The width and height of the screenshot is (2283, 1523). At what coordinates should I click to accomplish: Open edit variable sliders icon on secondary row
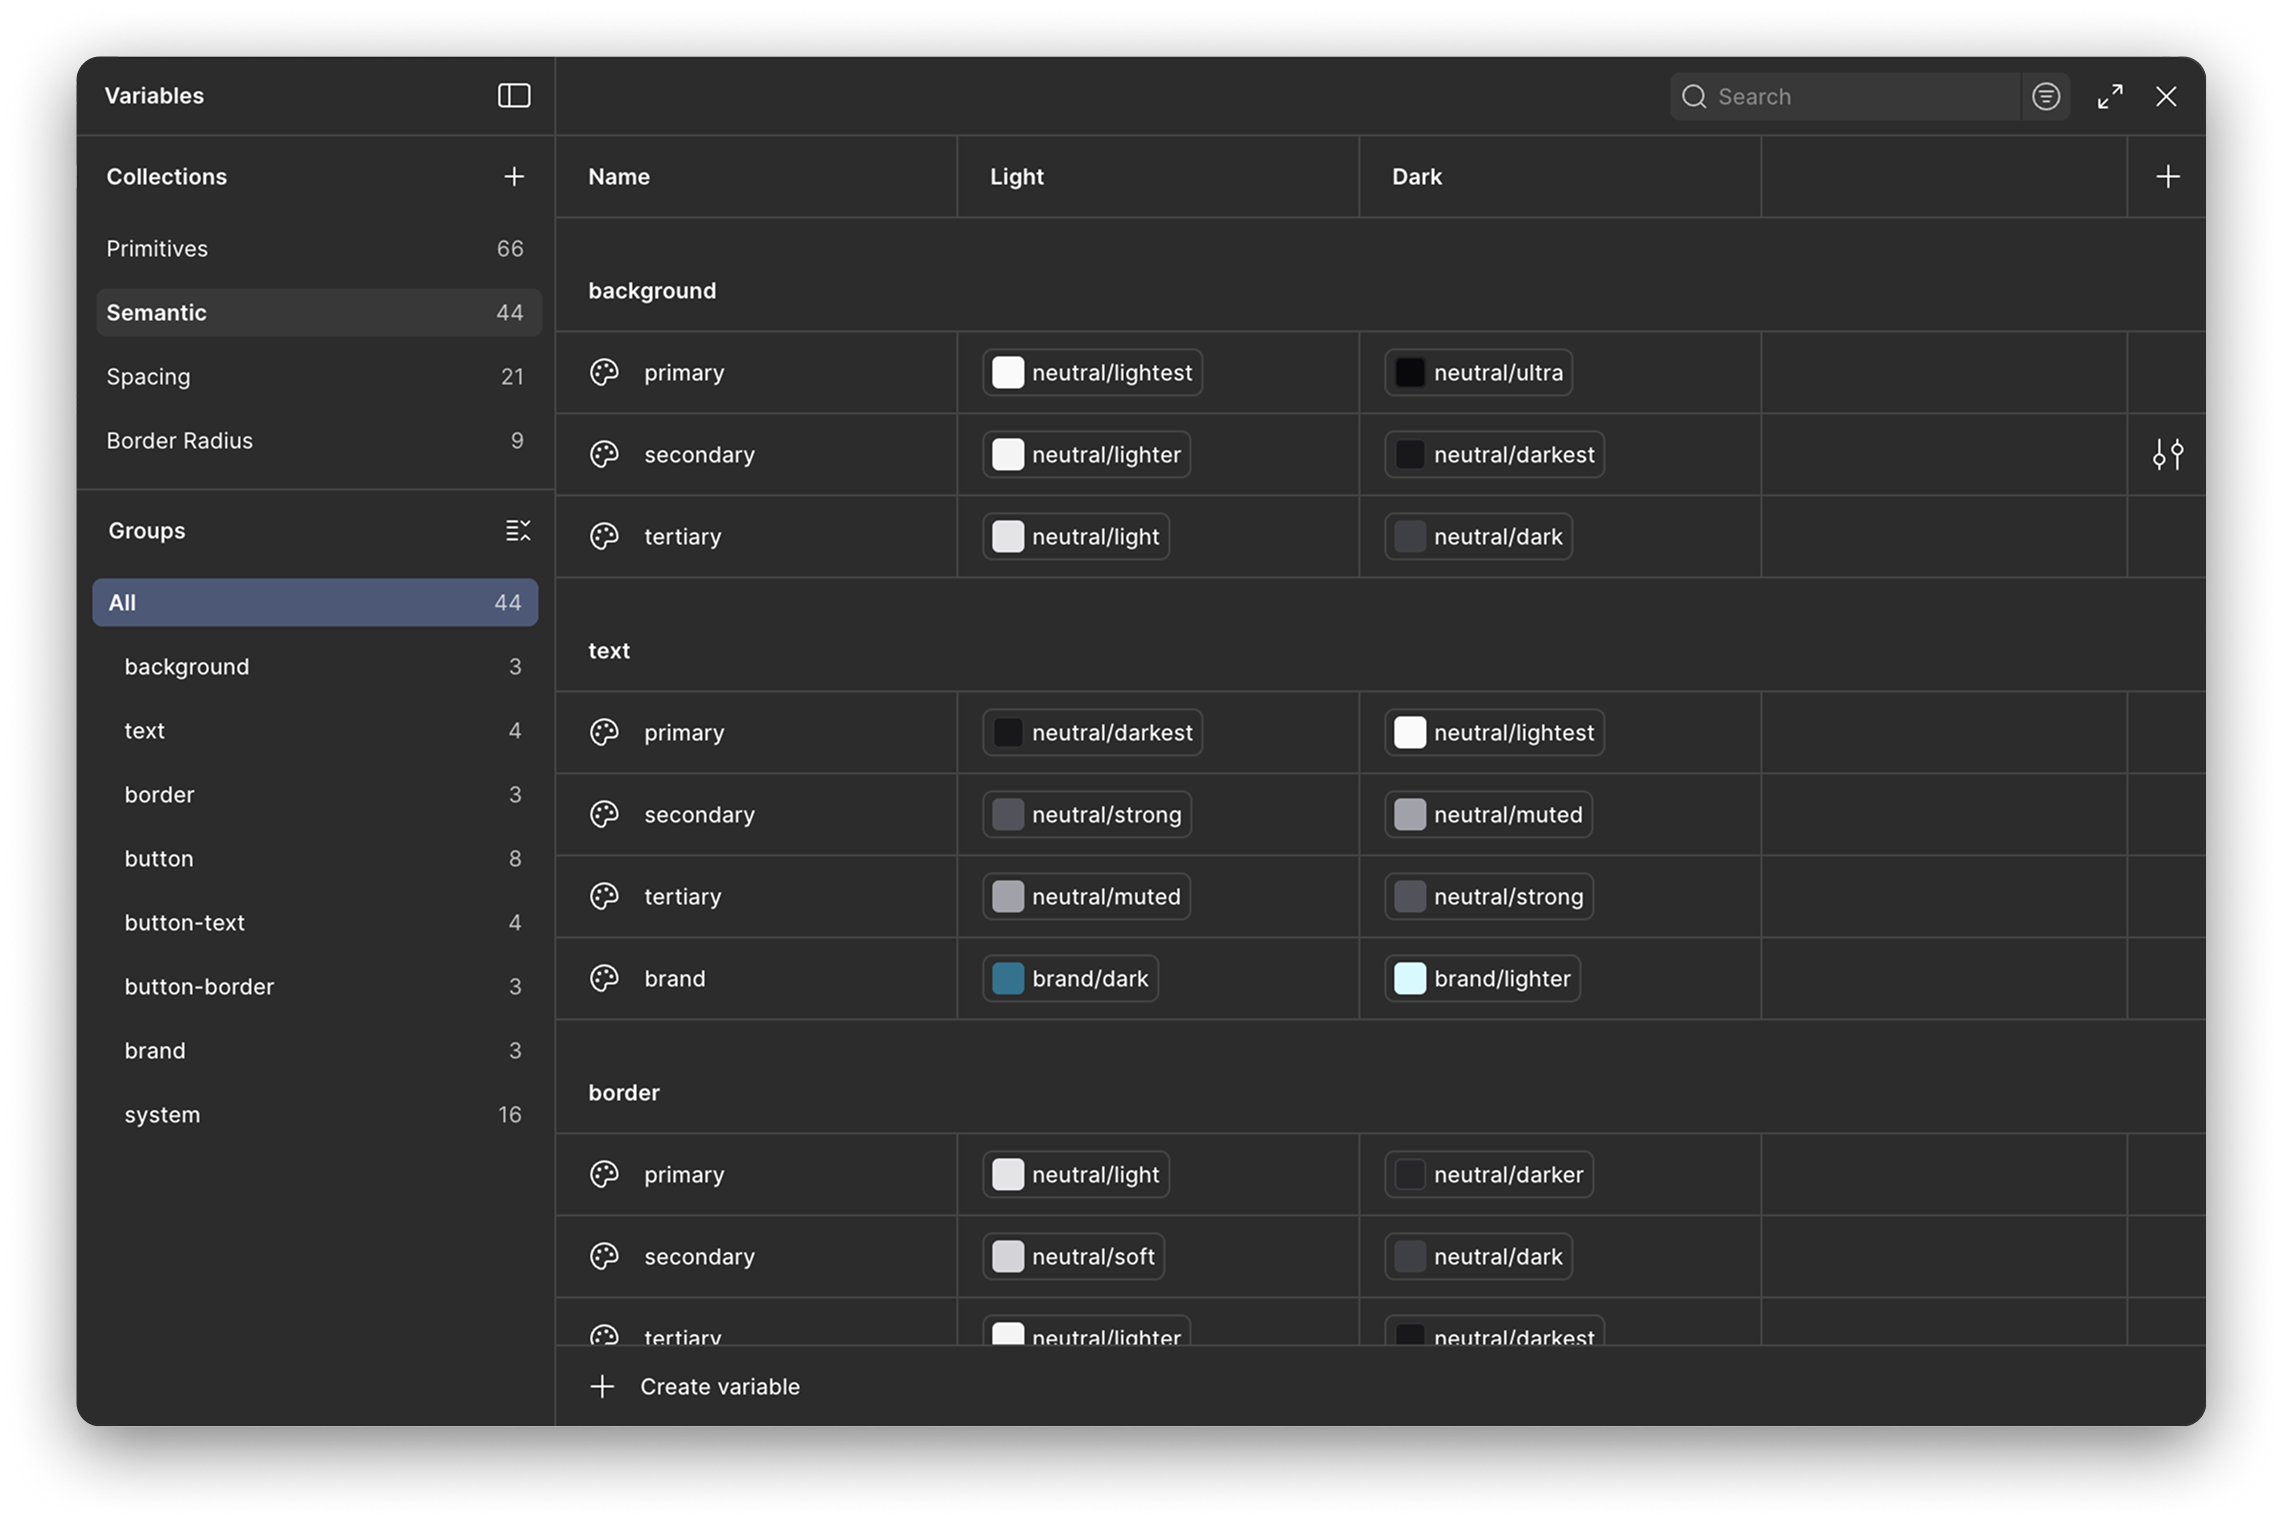click(2167, 455)
